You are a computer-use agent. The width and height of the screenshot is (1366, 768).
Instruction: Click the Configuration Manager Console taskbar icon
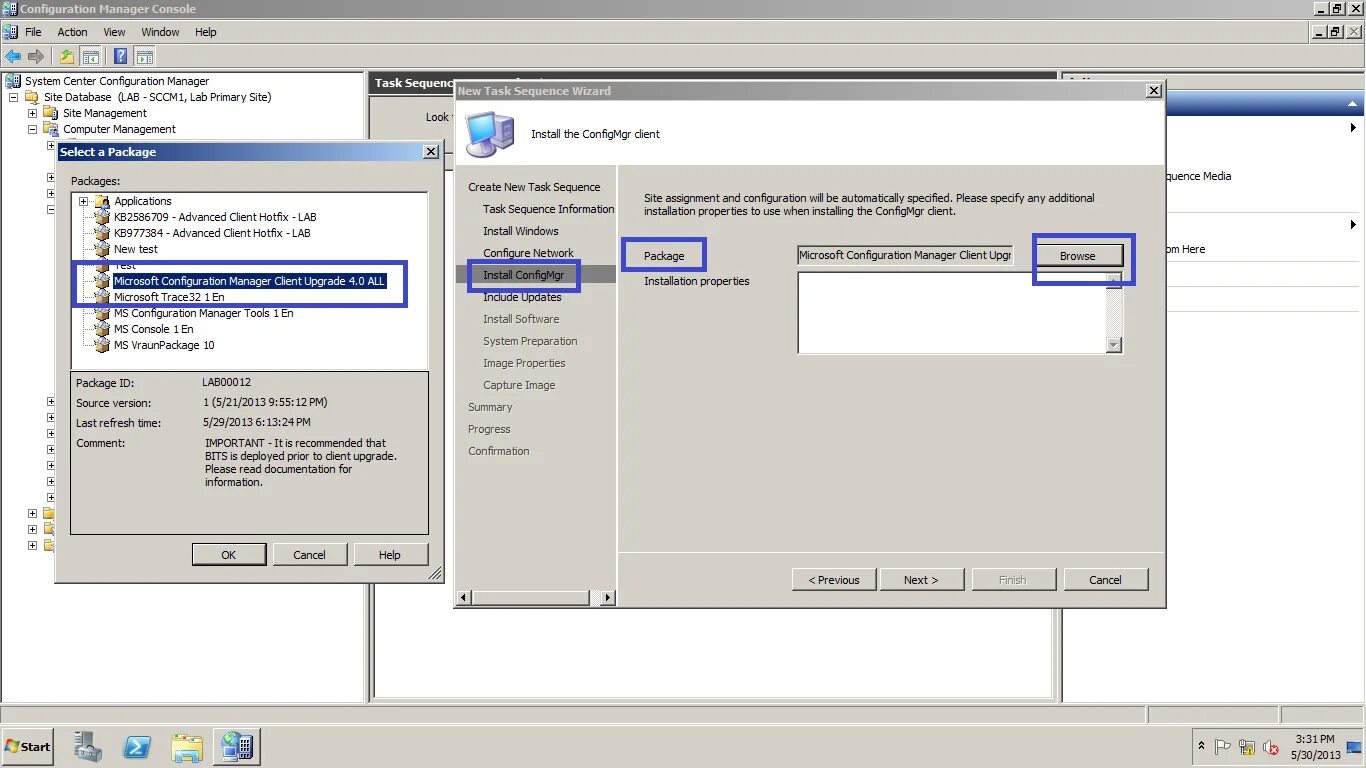click(237, 747)
